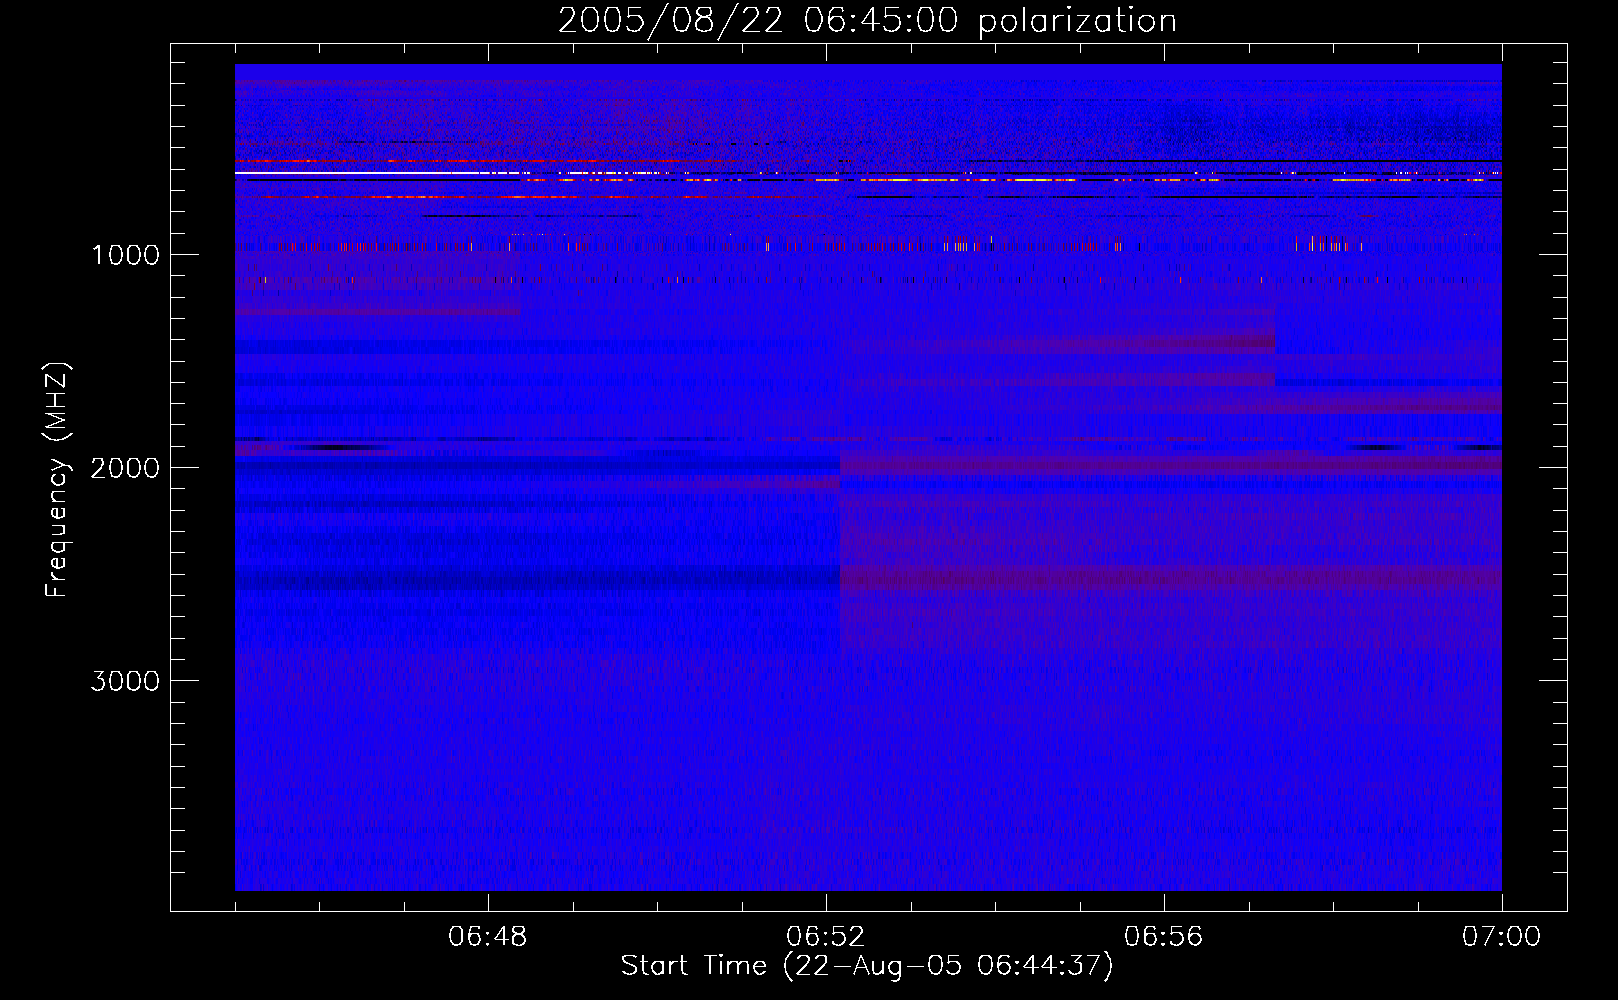The image size is (1618, 1000).
Task: Click the 2000 frequency tick label
Action: tap(125, 468)
